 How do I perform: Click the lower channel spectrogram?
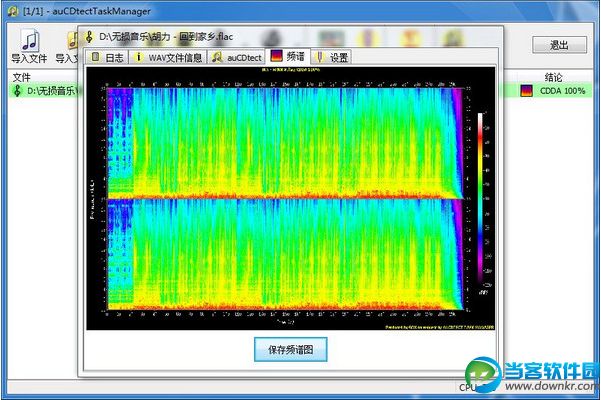tap(285, 255)
